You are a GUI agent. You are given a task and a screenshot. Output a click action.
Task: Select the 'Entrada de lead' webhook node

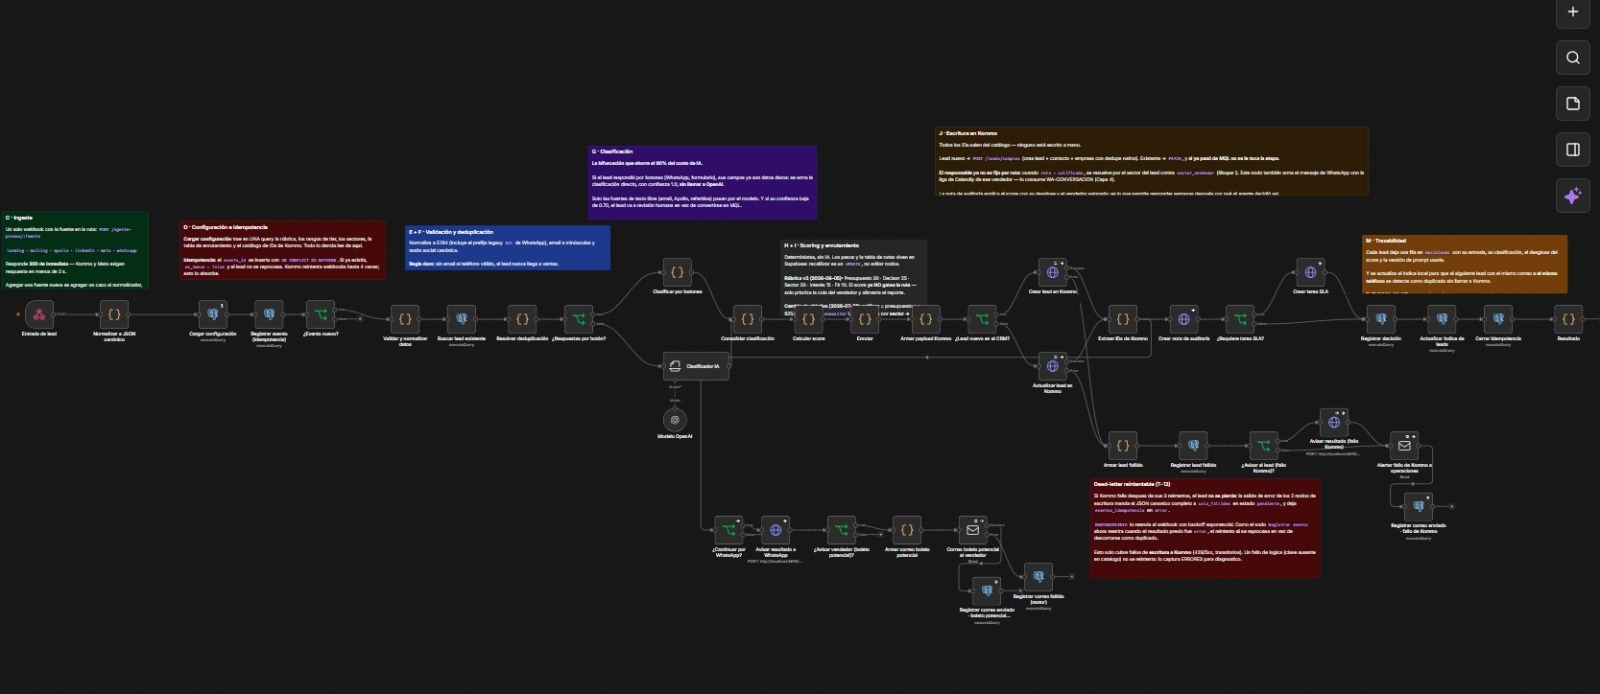click(x=39, y=314)
